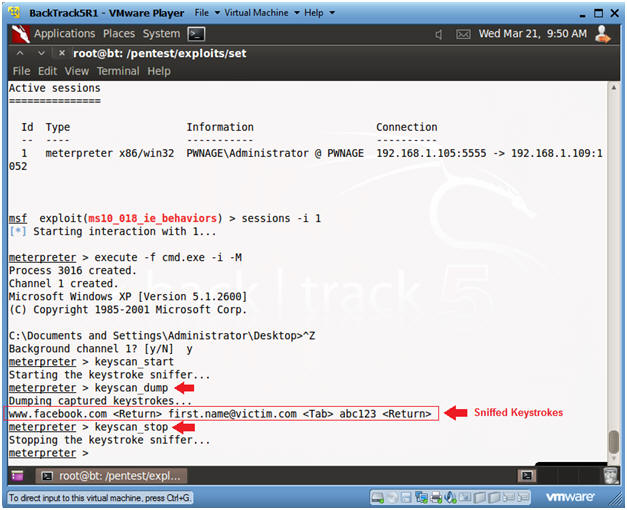Click the VMware Player app icon in the title bar

click(x=15, y=13)
